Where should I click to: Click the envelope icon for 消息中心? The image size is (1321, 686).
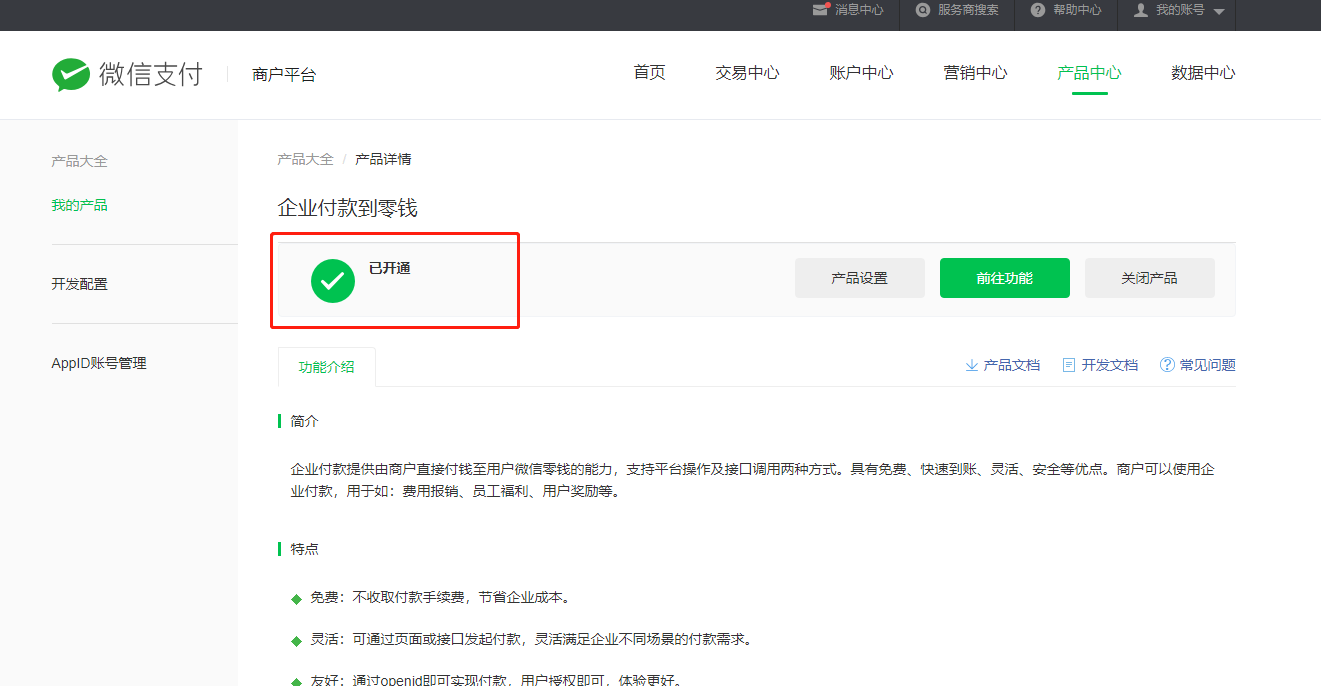tap(821, 10)
